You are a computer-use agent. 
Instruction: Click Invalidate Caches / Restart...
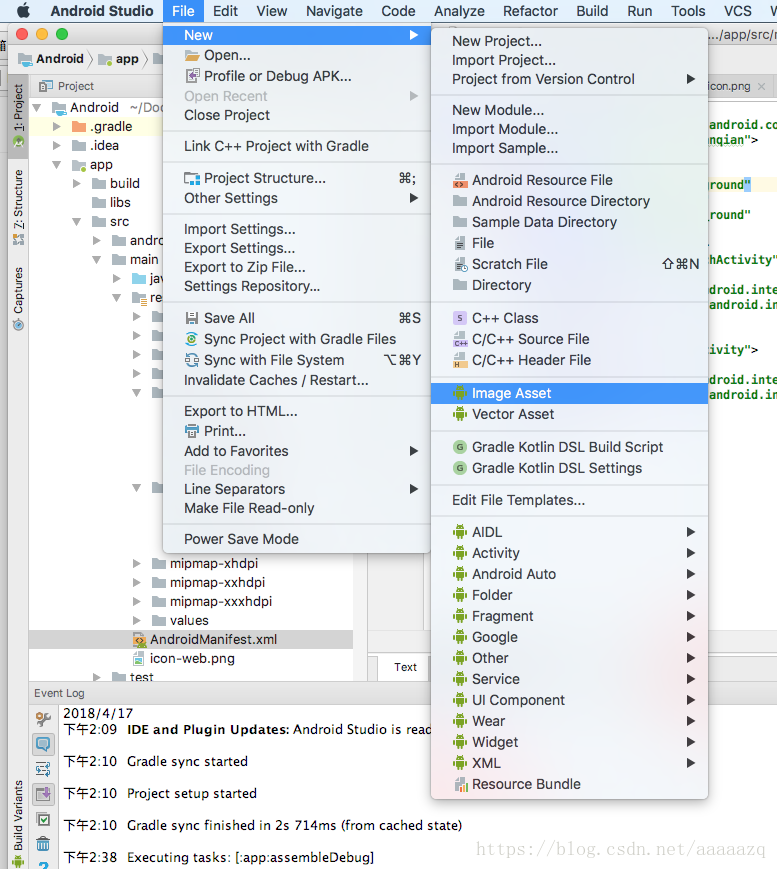click(x=297, y=380)
